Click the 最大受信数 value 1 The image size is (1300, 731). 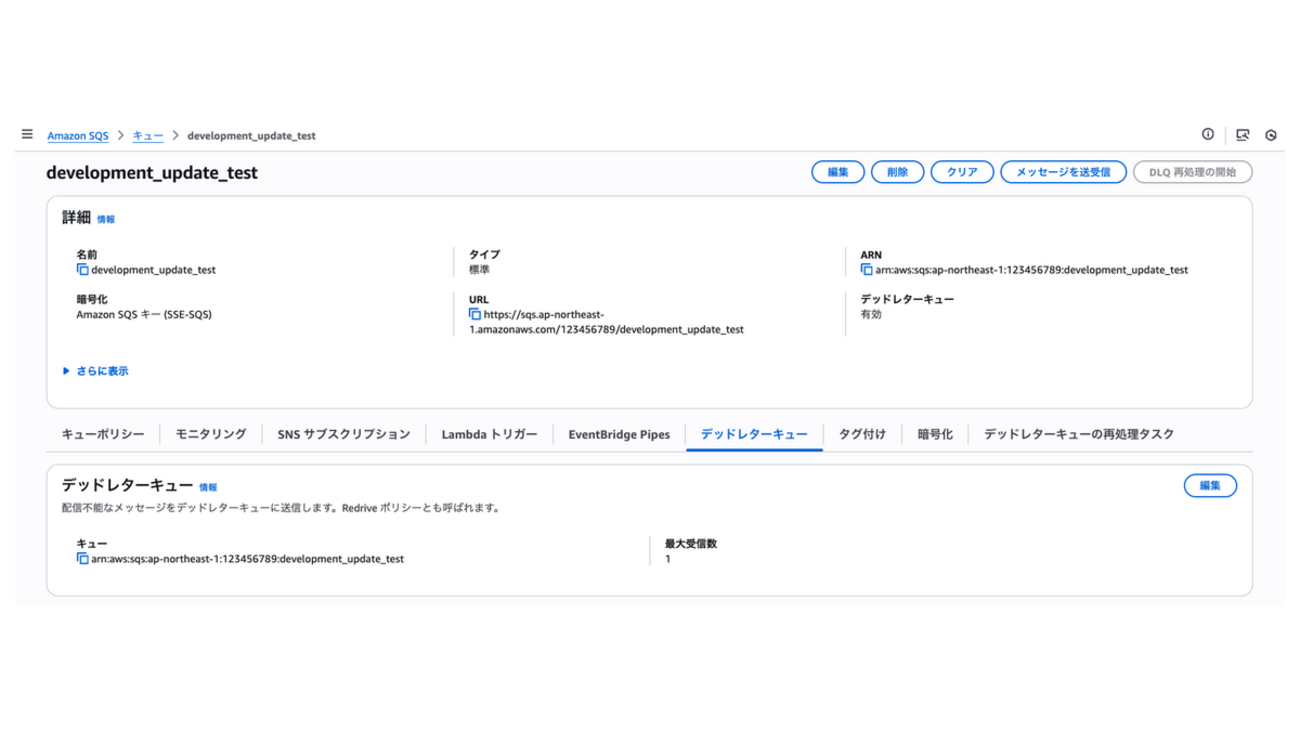(668, 559)
